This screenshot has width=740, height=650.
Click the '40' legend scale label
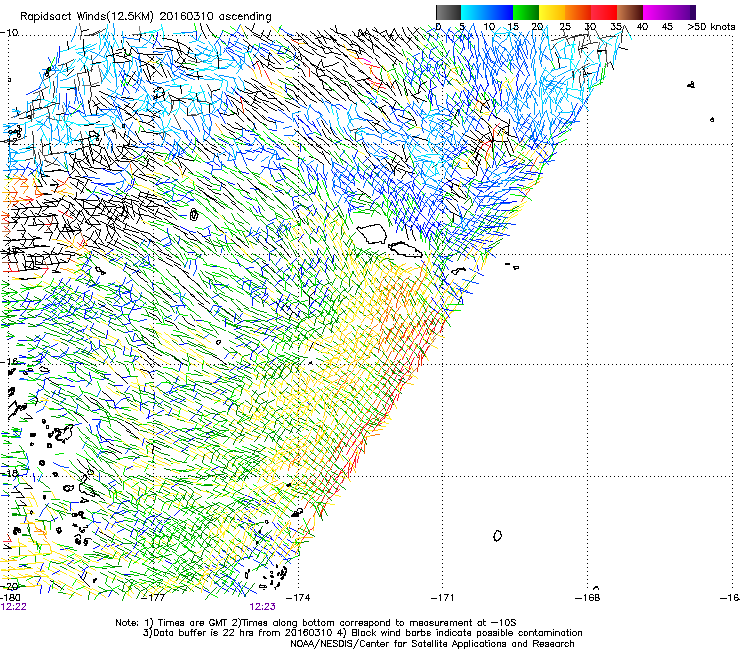click(642, 27)
